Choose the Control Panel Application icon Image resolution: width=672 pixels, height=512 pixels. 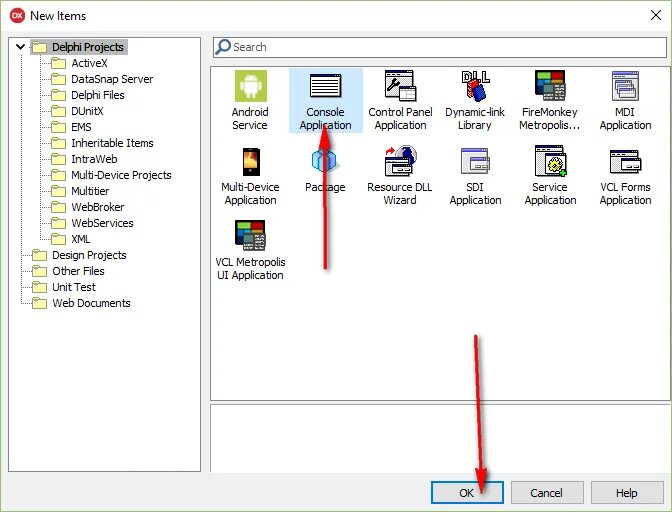(400, 86)
